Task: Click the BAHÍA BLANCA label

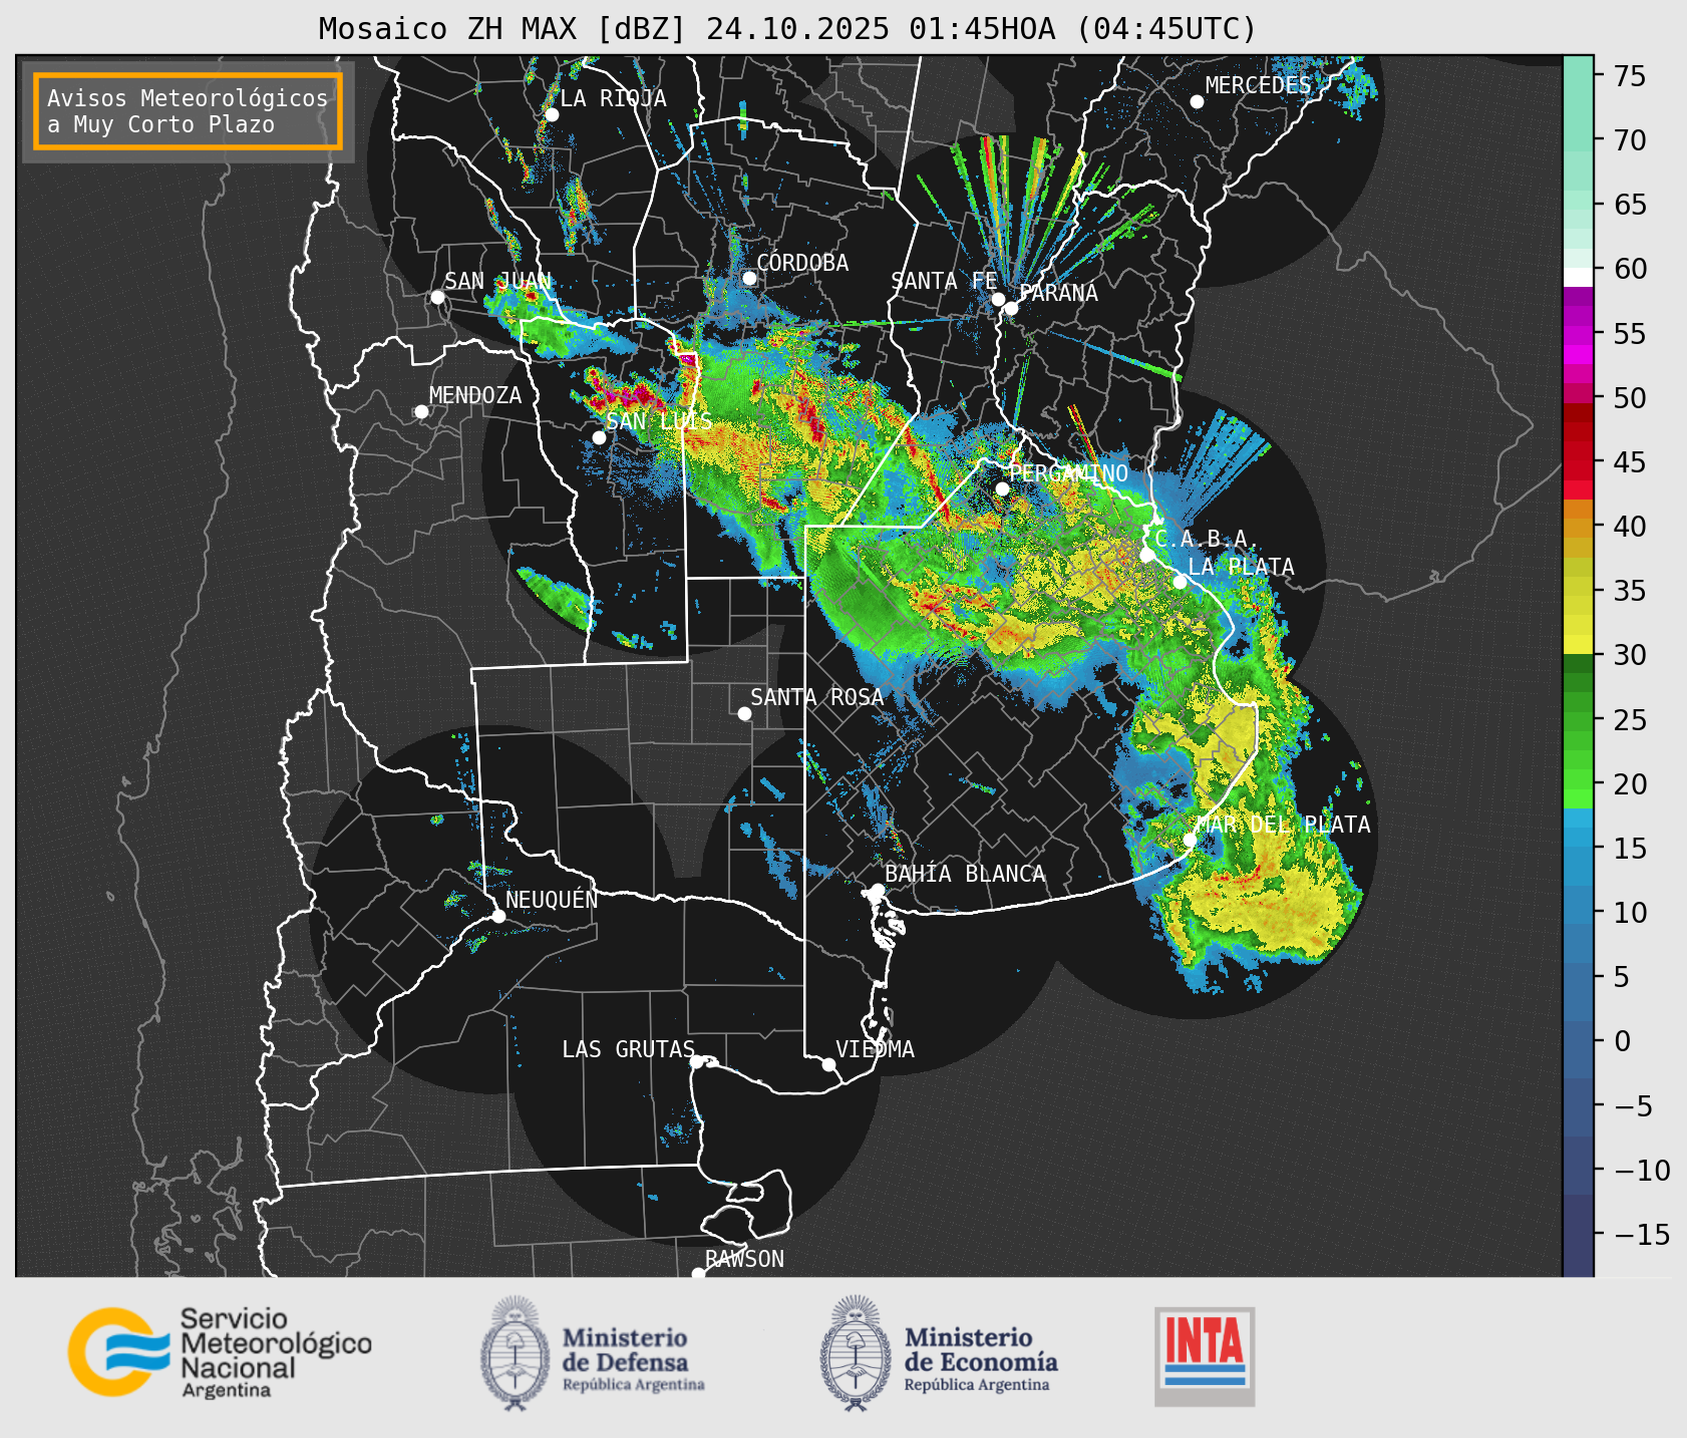Action: [x=965, y=874]
